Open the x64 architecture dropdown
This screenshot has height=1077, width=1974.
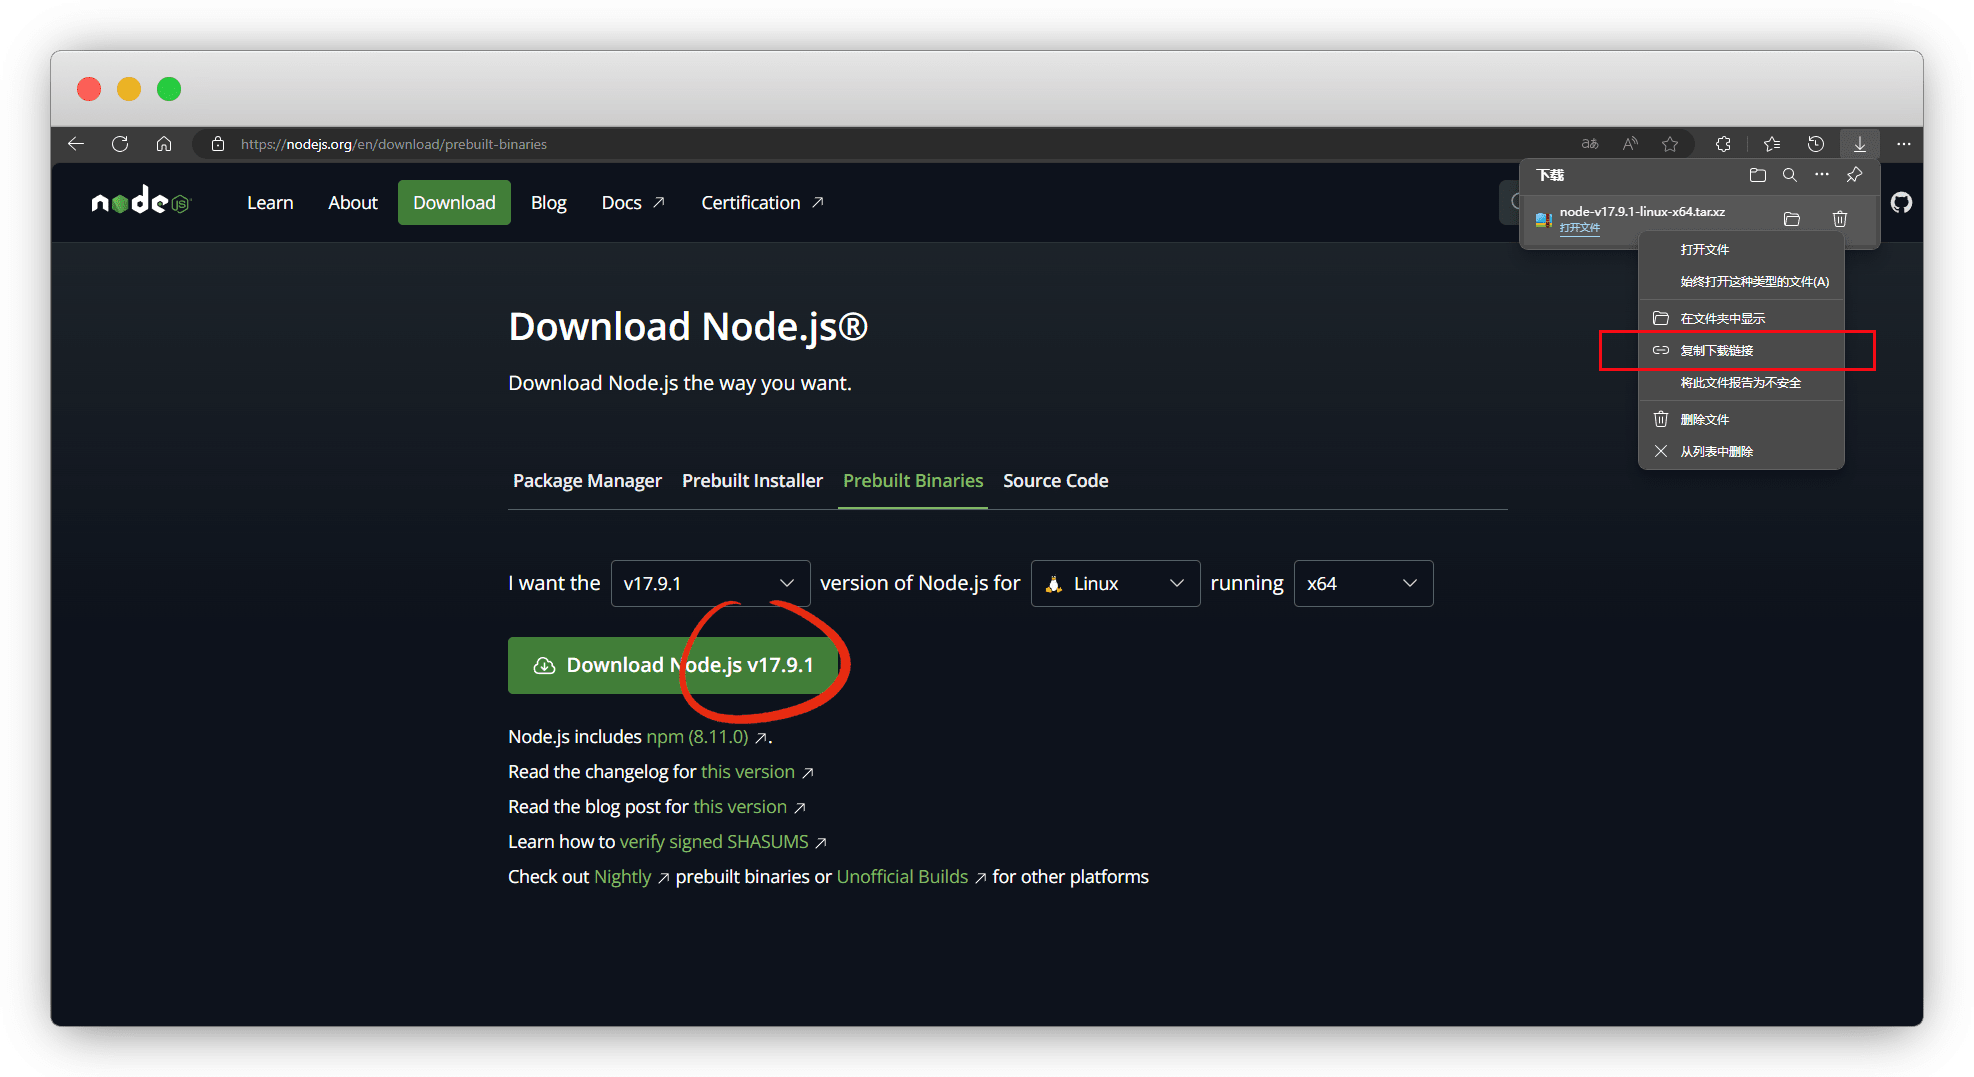click(x=1363, y=583)
